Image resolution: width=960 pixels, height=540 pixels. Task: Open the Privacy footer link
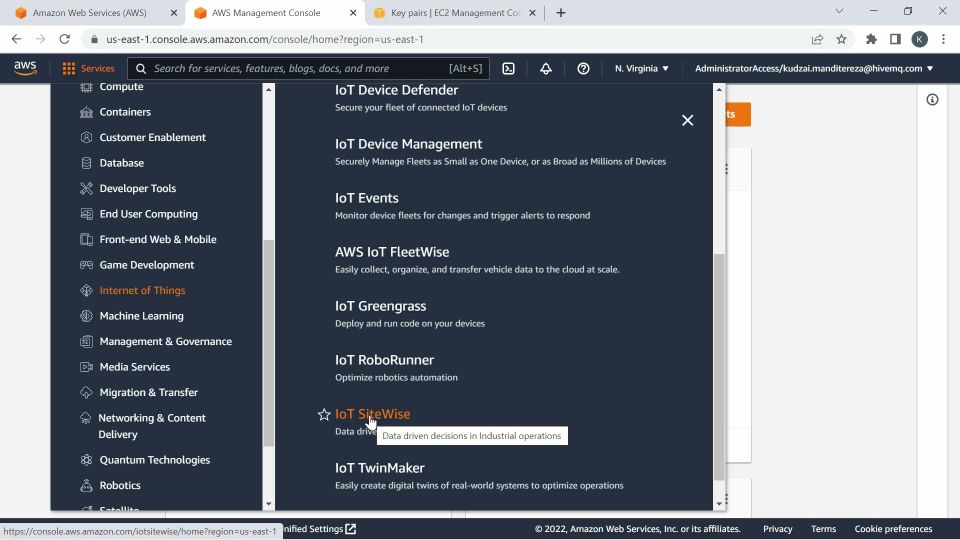click(778, 529)
